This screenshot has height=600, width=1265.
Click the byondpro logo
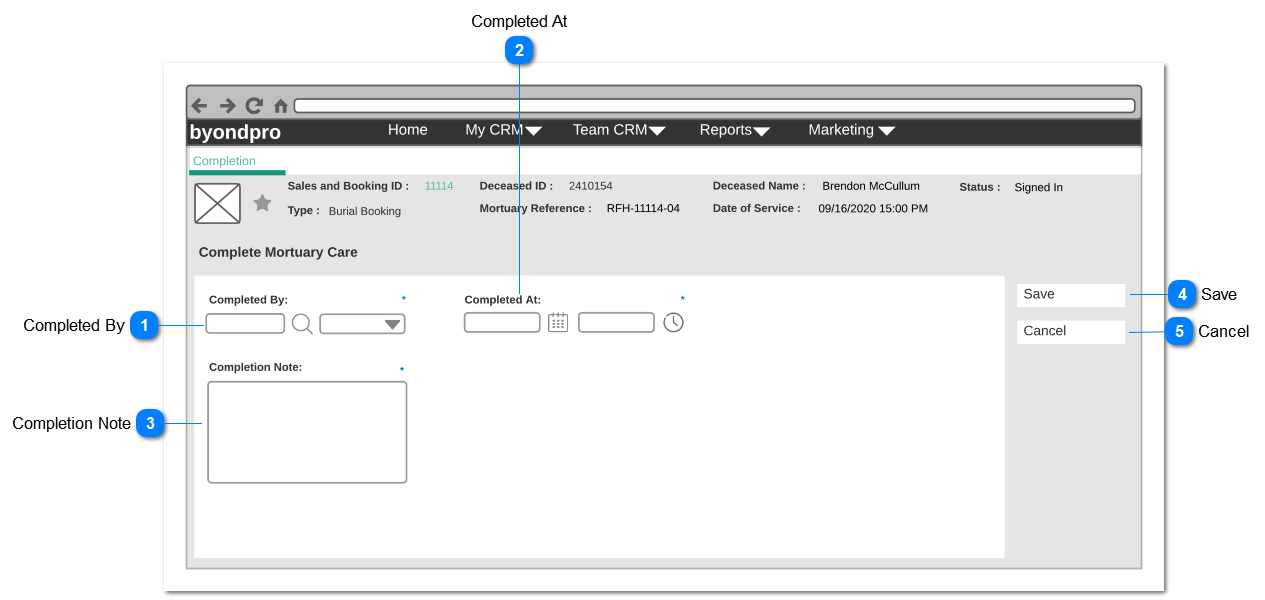235,132
